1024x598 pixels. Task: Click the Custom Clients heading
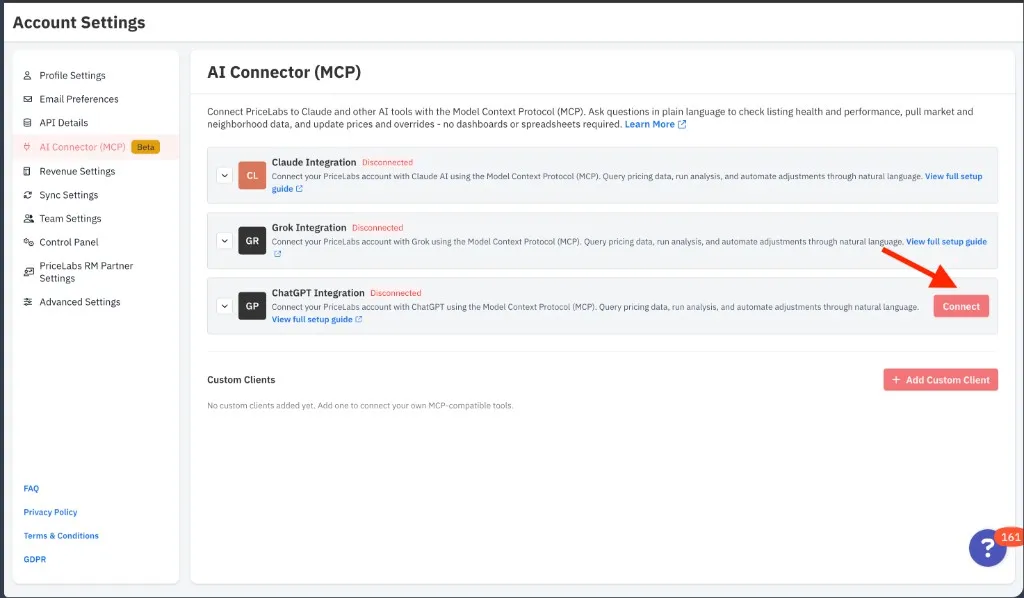(x=241, y=379)
